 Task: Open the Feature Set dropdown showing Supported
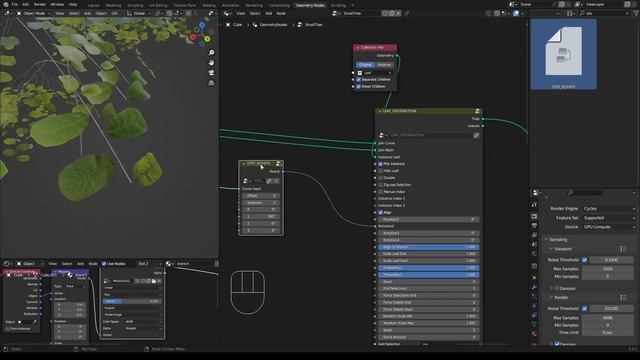tap(609, 218)
